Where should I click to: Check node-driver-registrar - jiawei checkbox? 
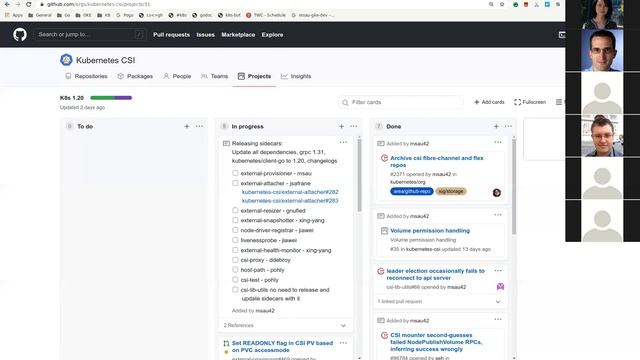[x=235, y=230]
